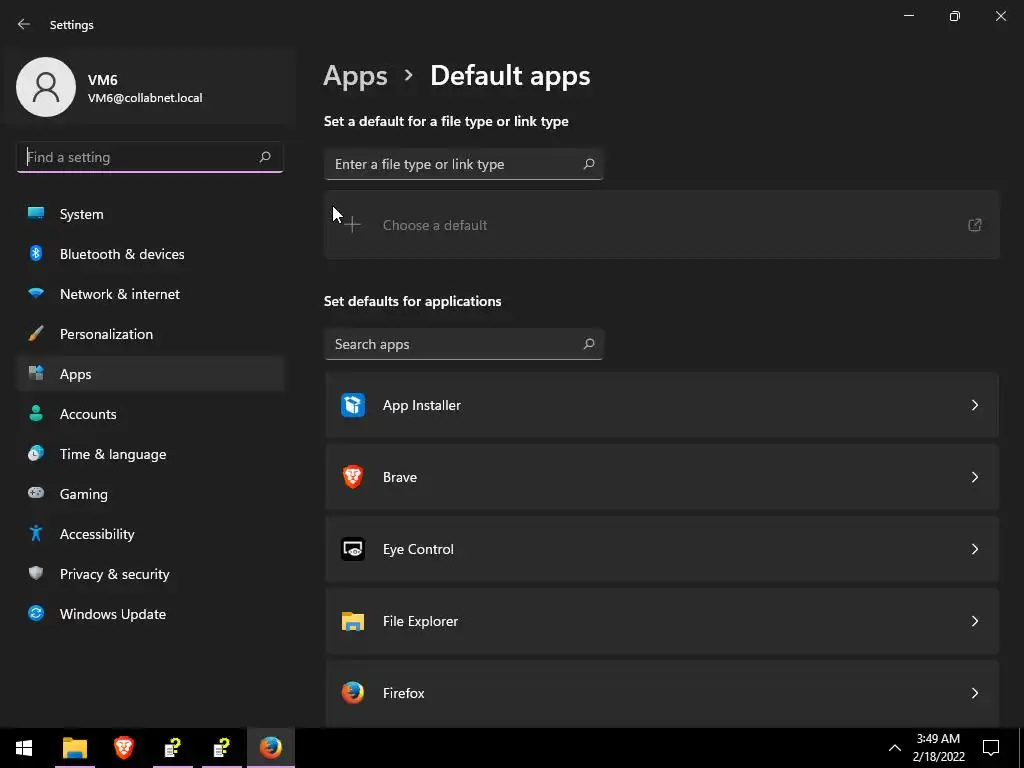This screenshot has height=768, width=1024.
Task: Click the Windows Update sync icon
Action: coord(36,613)
